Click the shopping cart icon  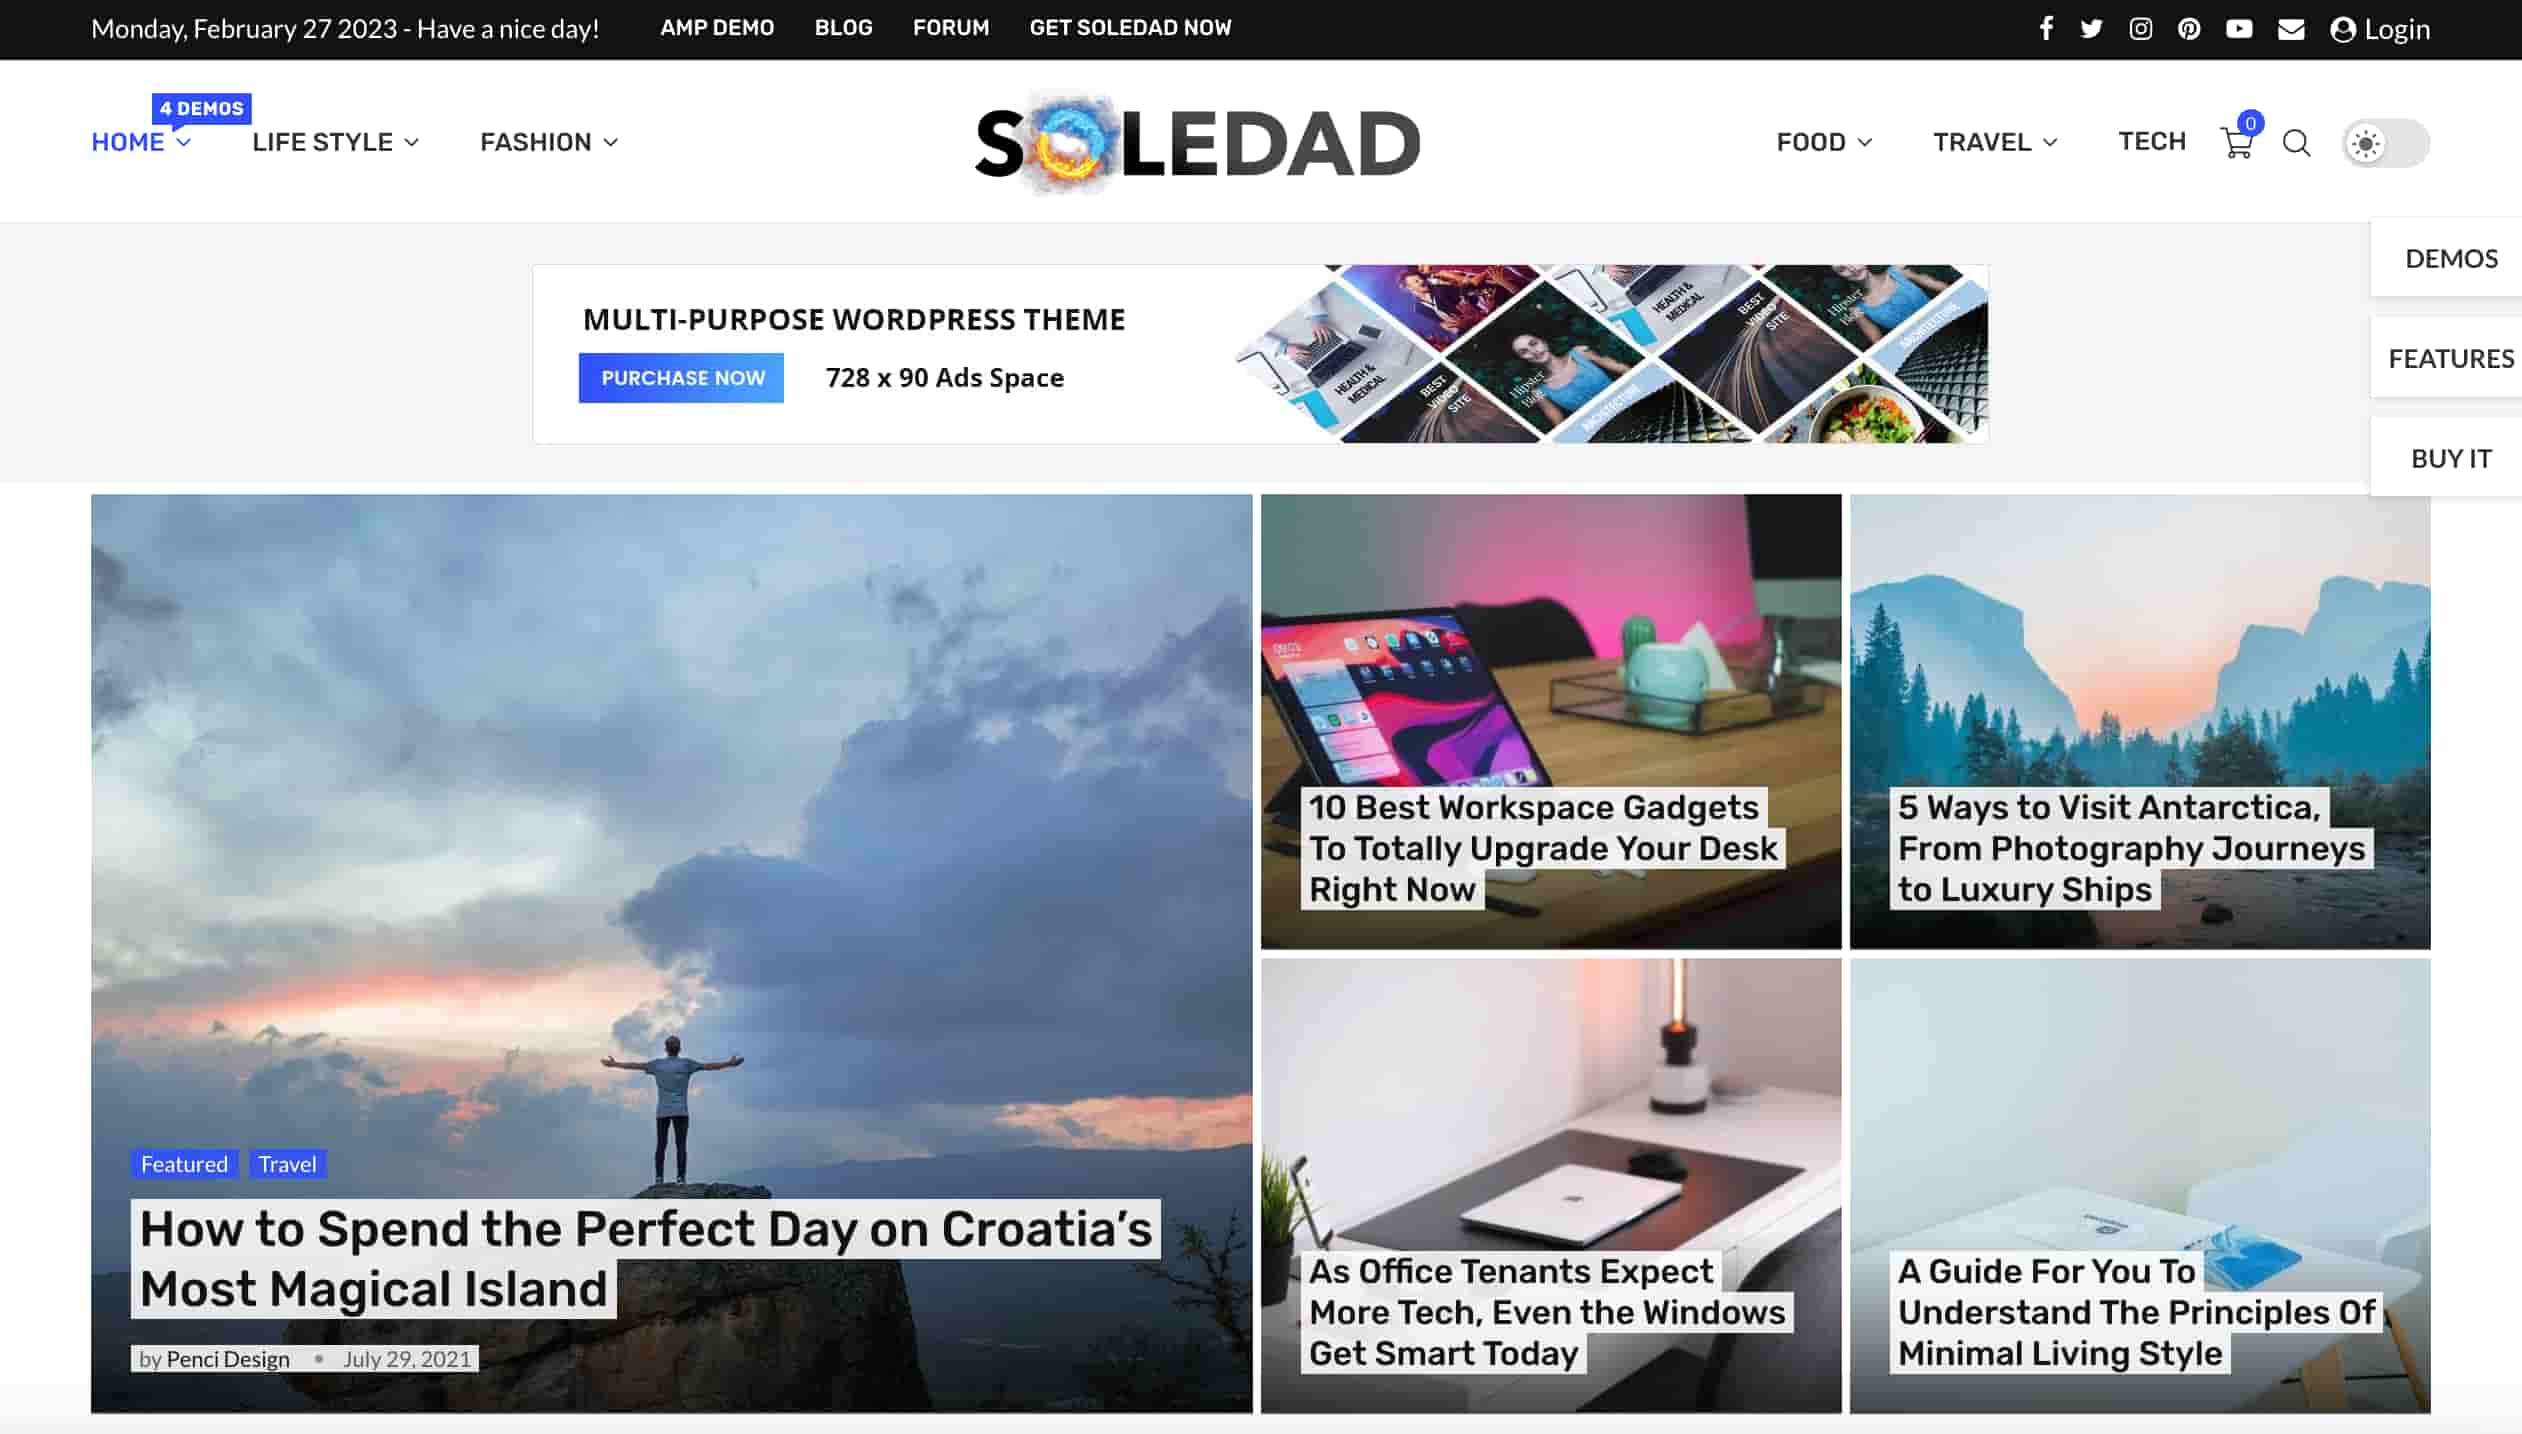[2236, 142]
